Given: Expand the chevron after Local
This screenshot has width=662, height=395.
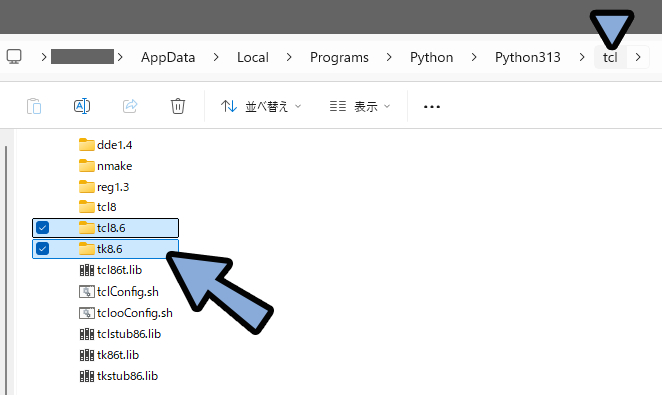Looking at the screenshot, I should (x=289, y=57).
